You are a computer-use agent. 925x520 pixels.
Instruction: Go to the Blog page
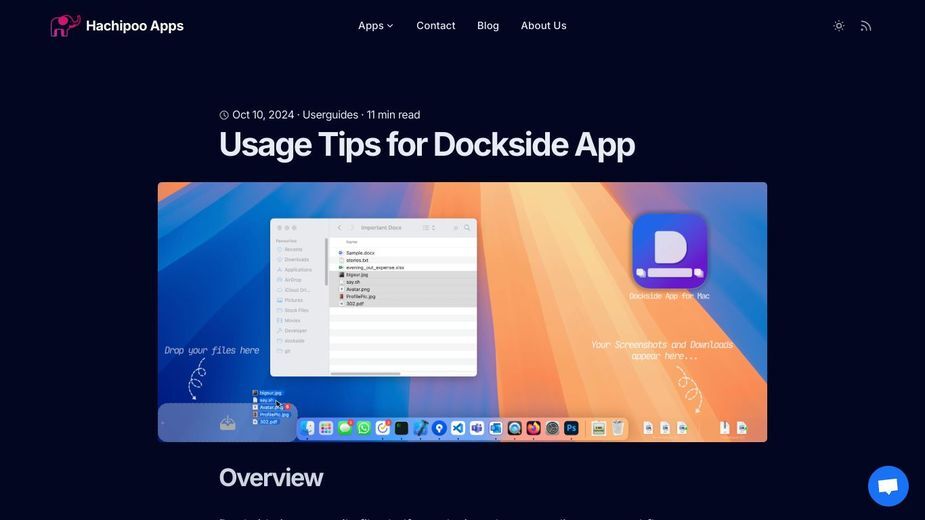[x=488, y=25]
